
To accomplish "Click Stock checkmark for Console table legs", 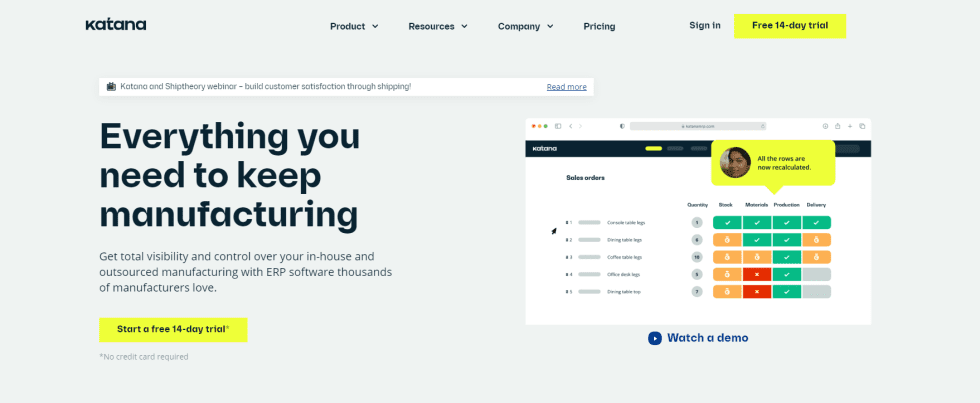I will click(x=728, y=222).
